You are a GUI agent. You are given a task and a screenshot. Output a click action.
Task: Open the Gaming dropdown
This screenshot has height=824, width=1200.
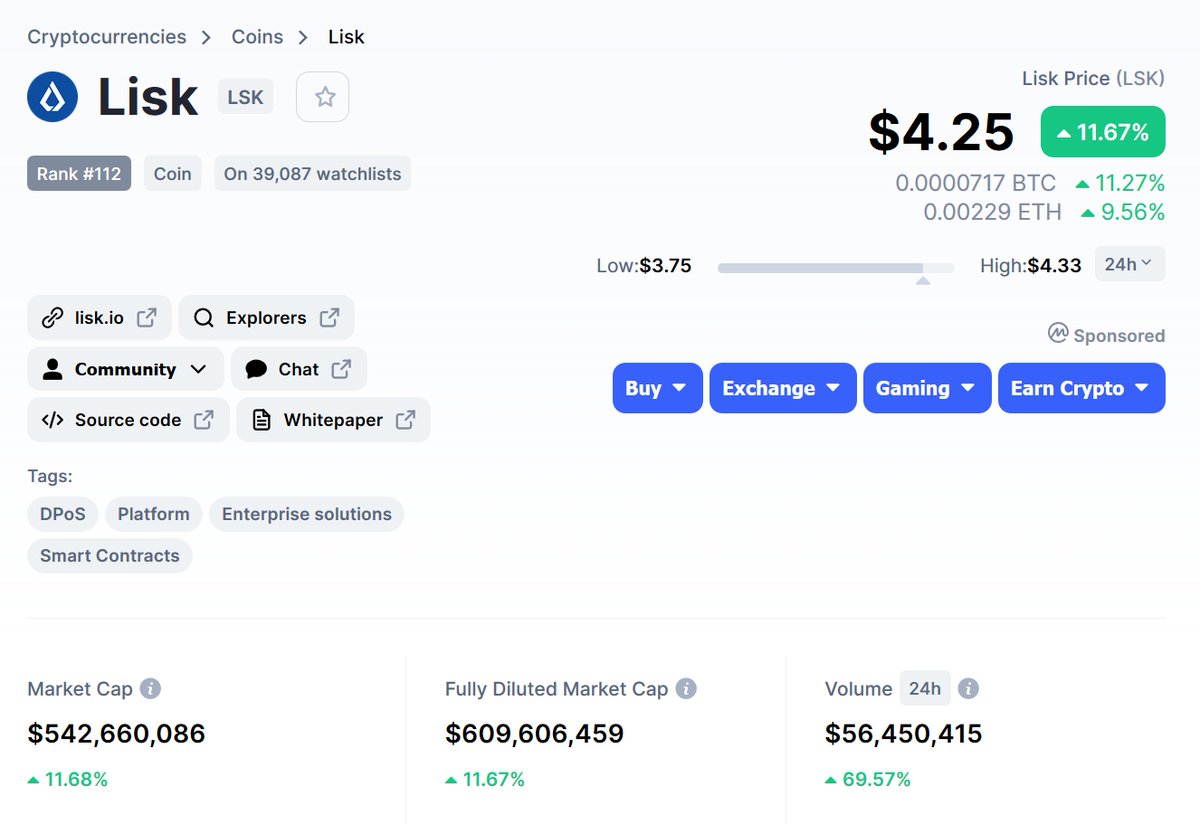(x=927, y=388)
